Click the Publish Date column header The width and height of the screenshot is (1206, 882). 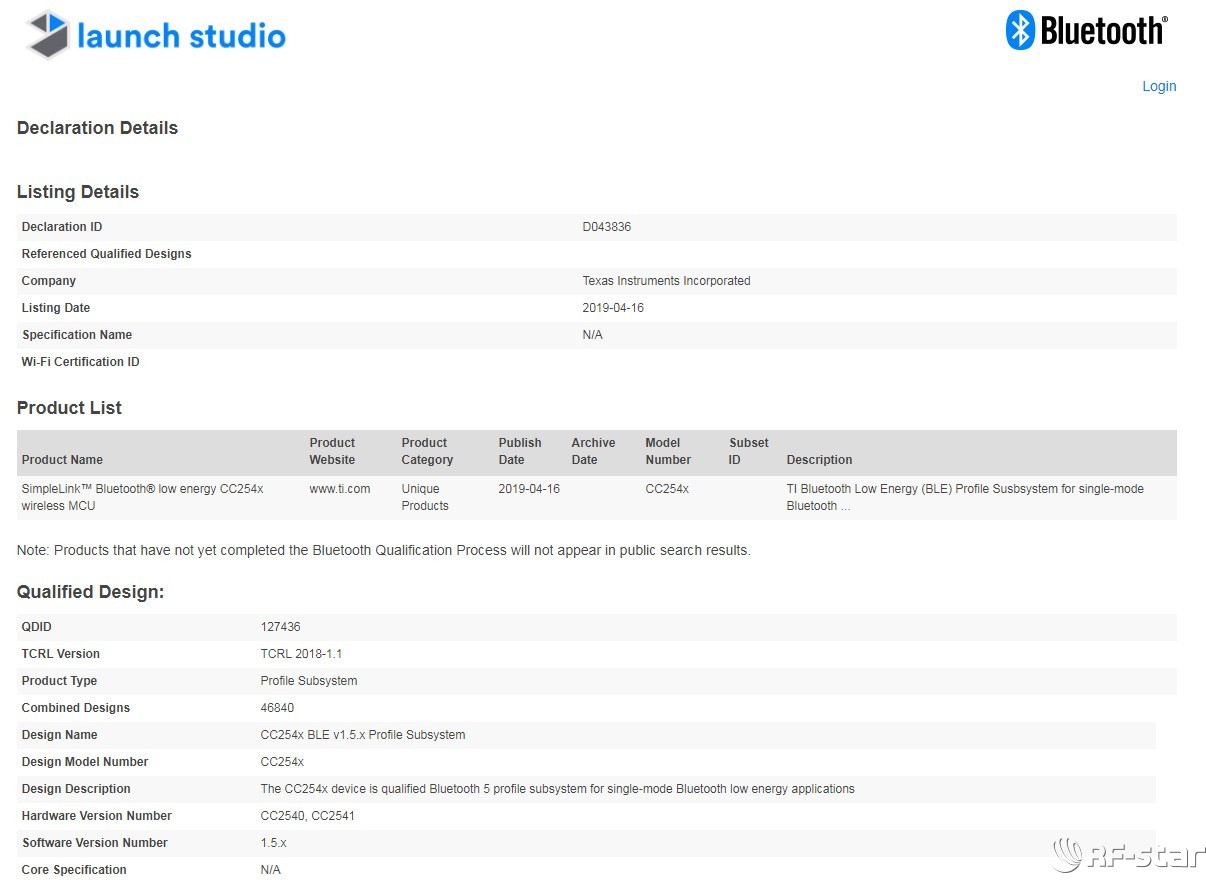tap(520, 451)
